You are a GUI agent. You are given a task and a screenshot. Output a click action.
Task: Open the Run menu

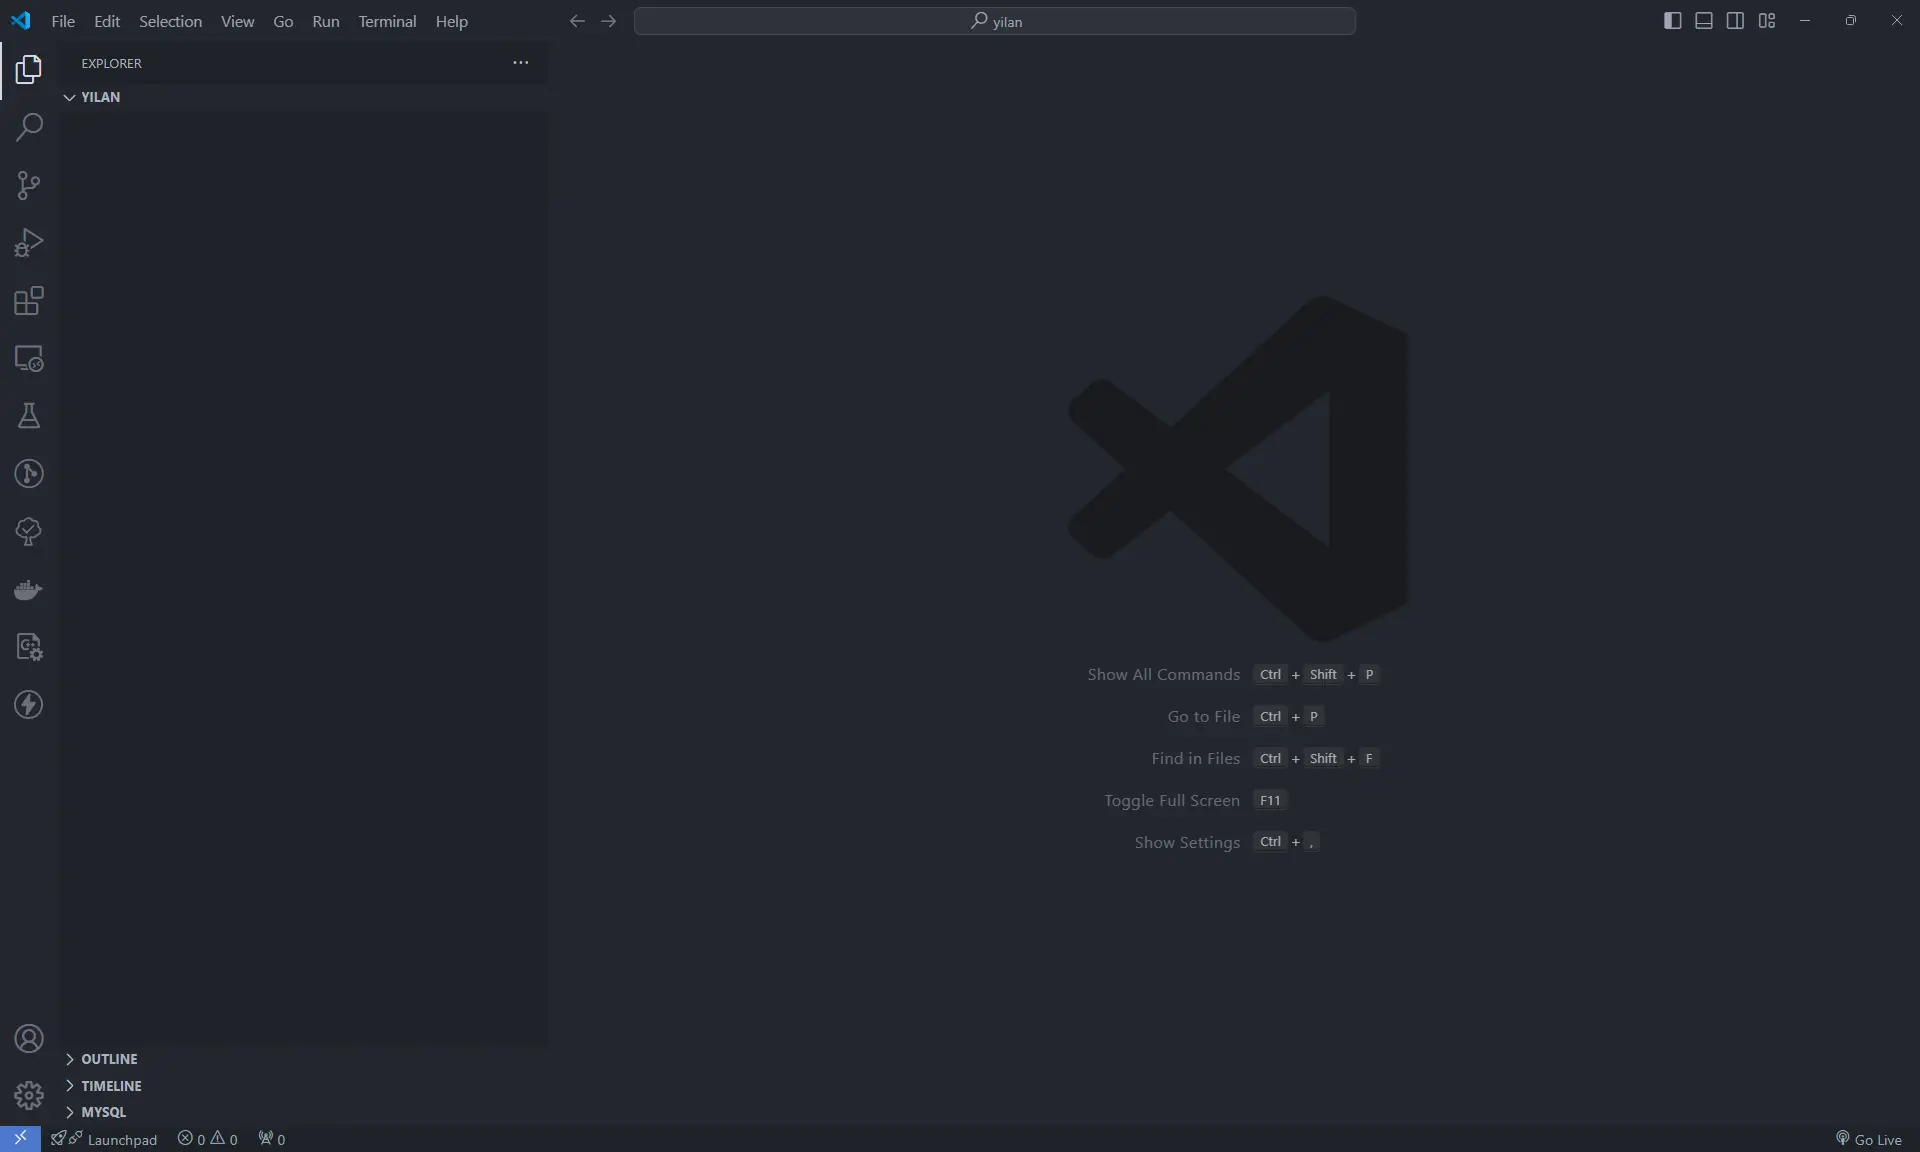(x=326, y=21)
